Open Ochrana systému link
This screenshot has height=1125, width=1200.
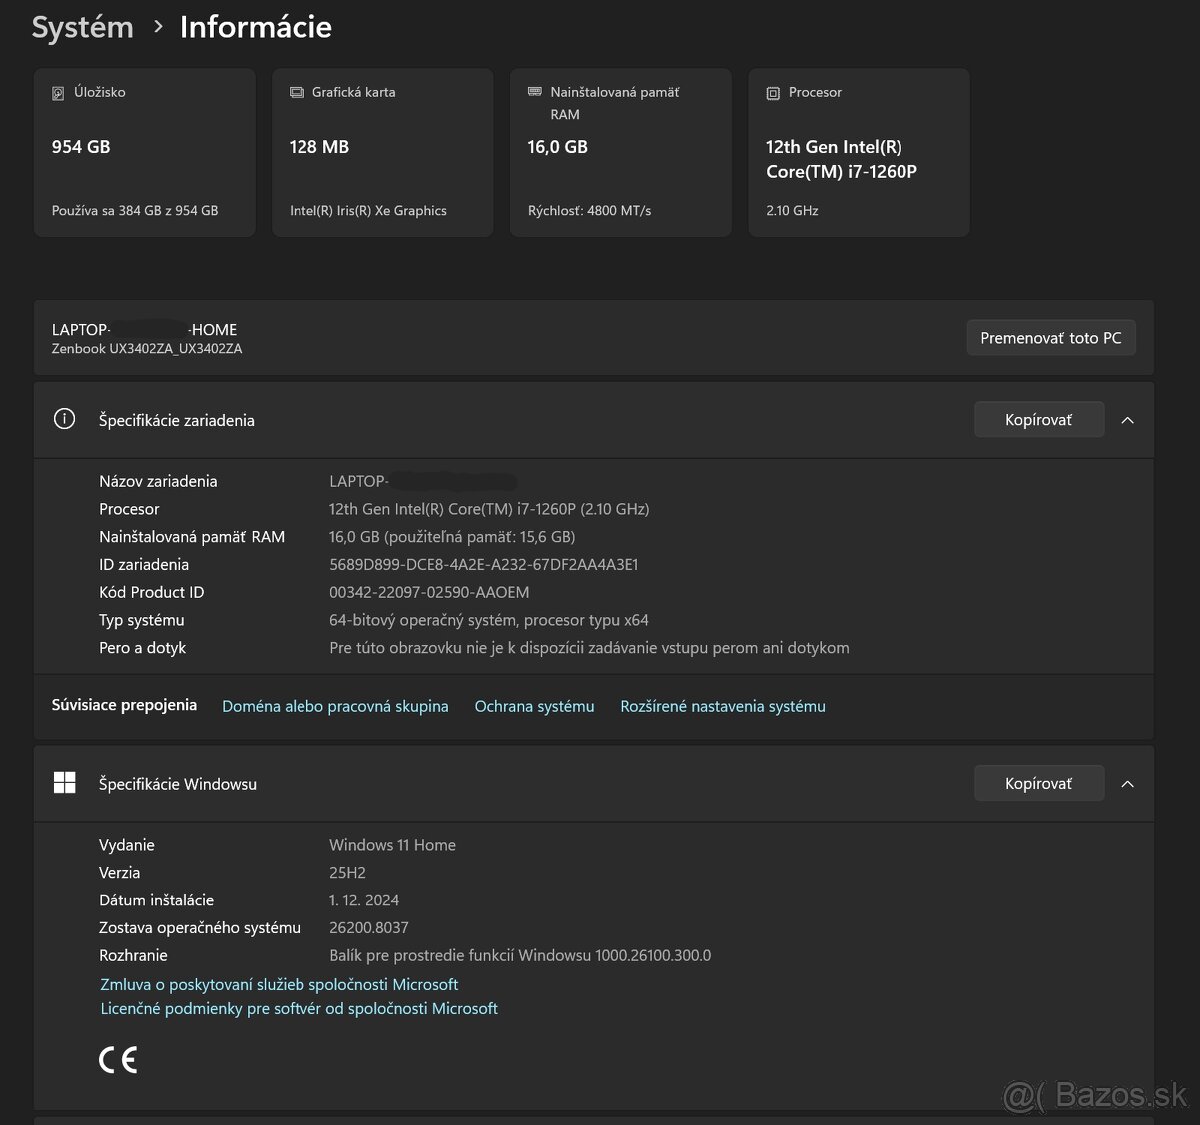click(x=534, y=706)
